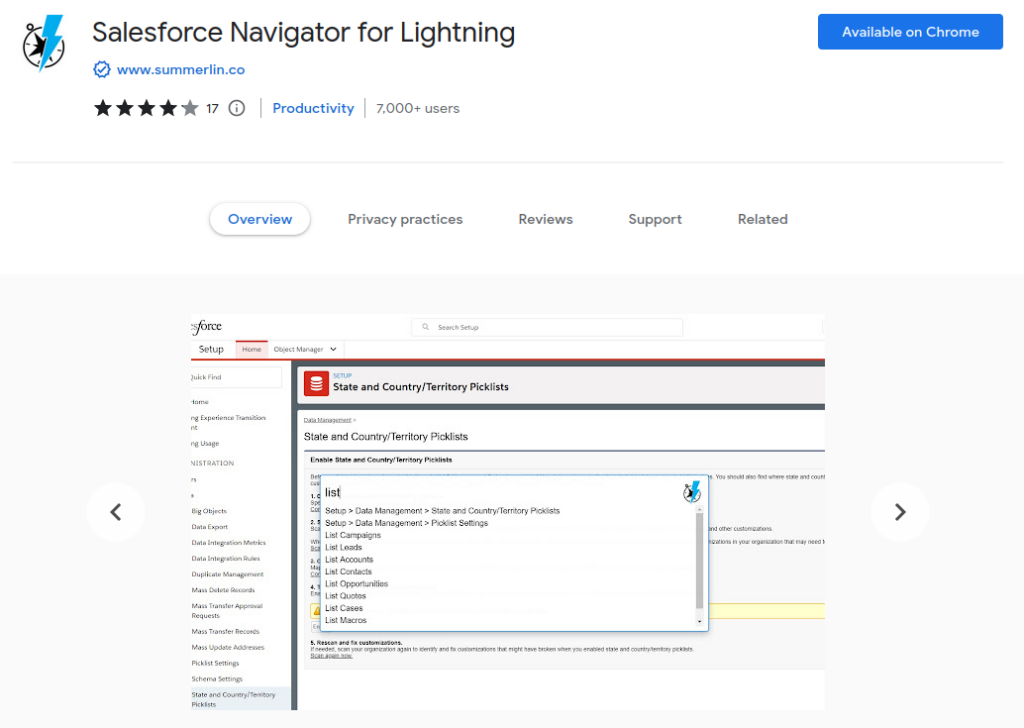Switch to the Reviews tab

click(x=545, y=219)
